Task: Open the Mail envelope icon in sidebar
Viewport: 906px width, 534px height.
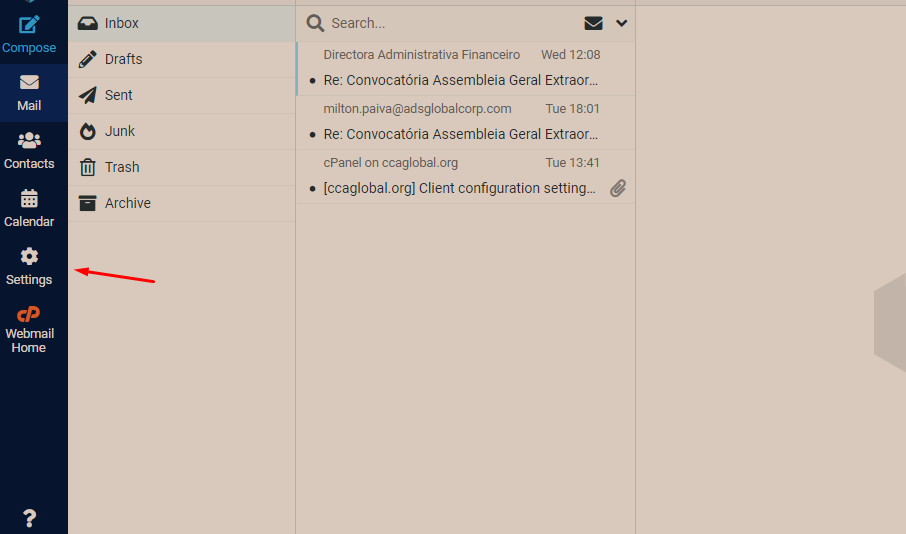Action: tap(29, 82)
